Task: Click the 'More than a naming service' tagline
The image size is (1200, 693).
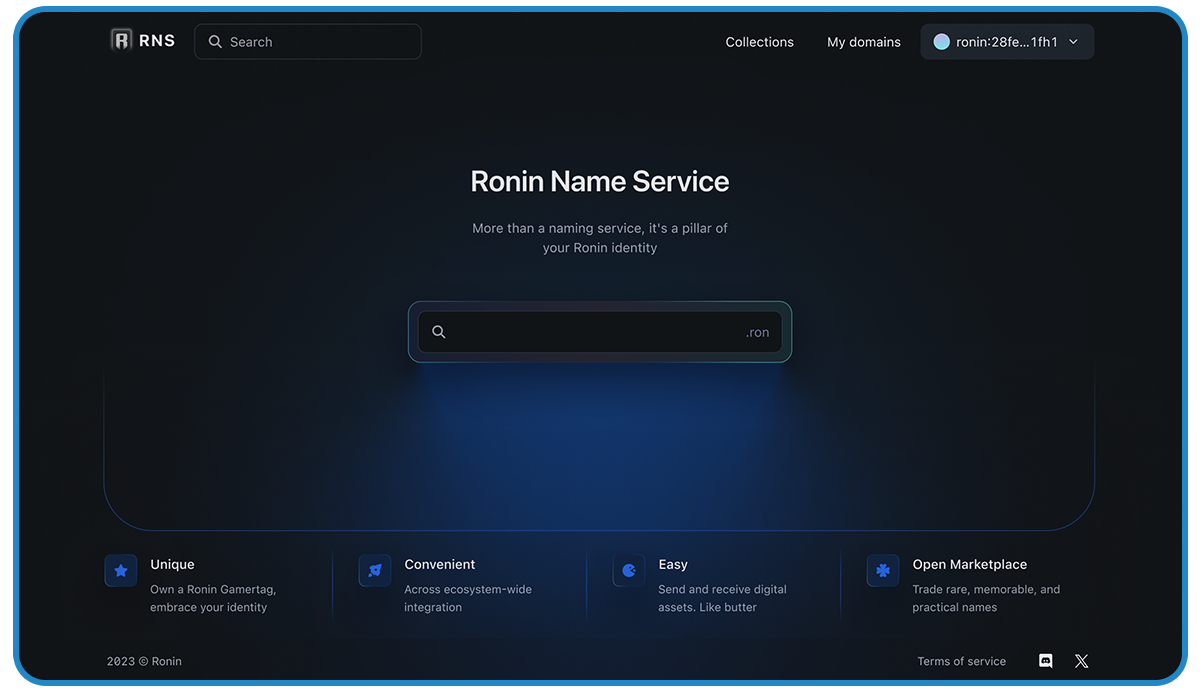Action: (x=600, y=238)
